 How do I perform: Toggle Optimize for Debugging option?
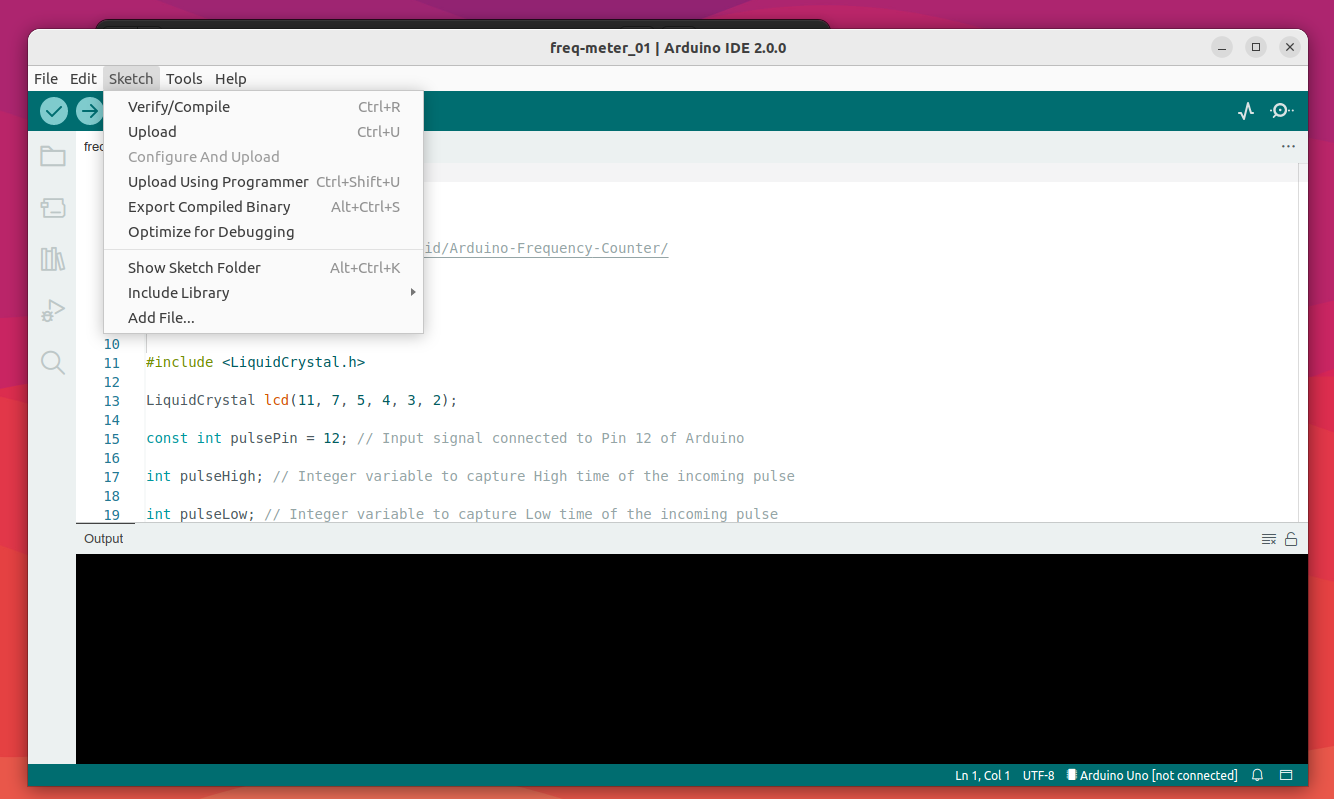[x=264, y=232]
